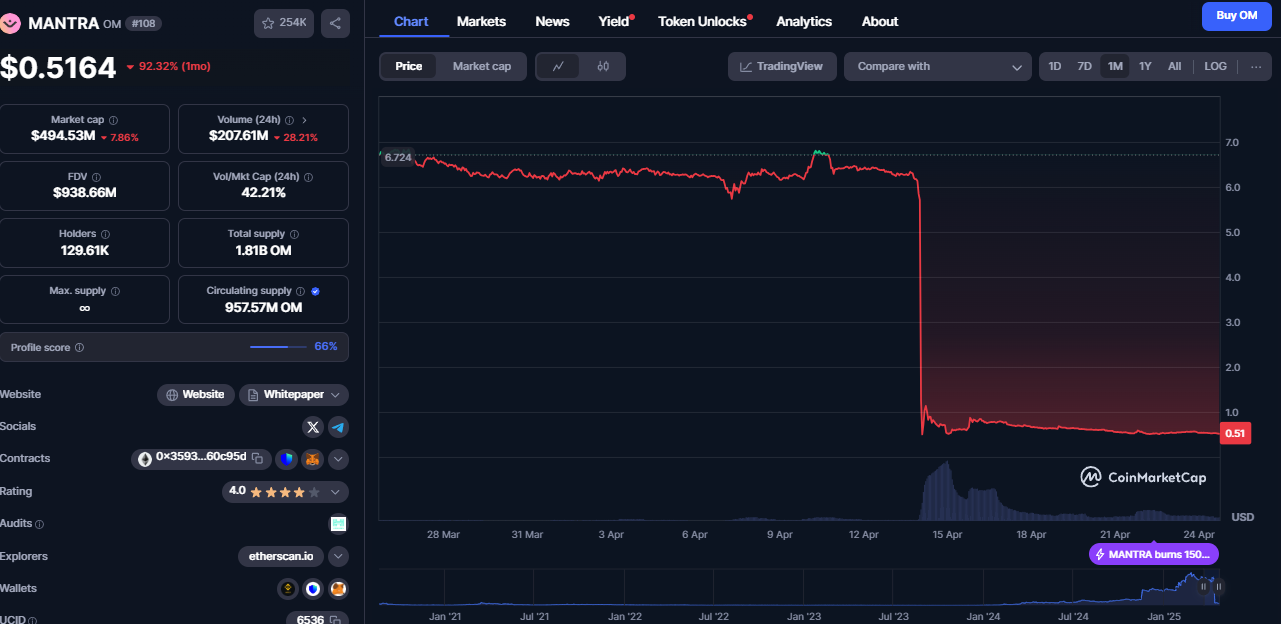Click the Buy OM button
1281x624 pixels.
(x=1237, y=16)
